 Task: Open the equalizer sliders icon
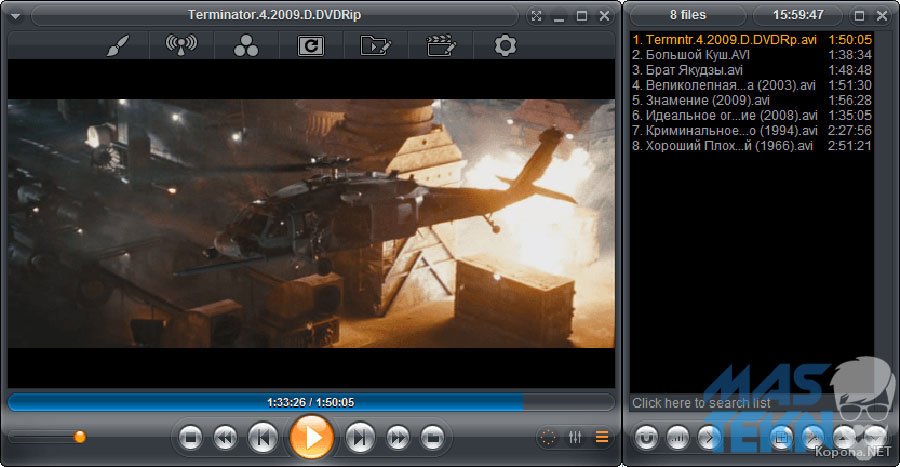(575, 437)
